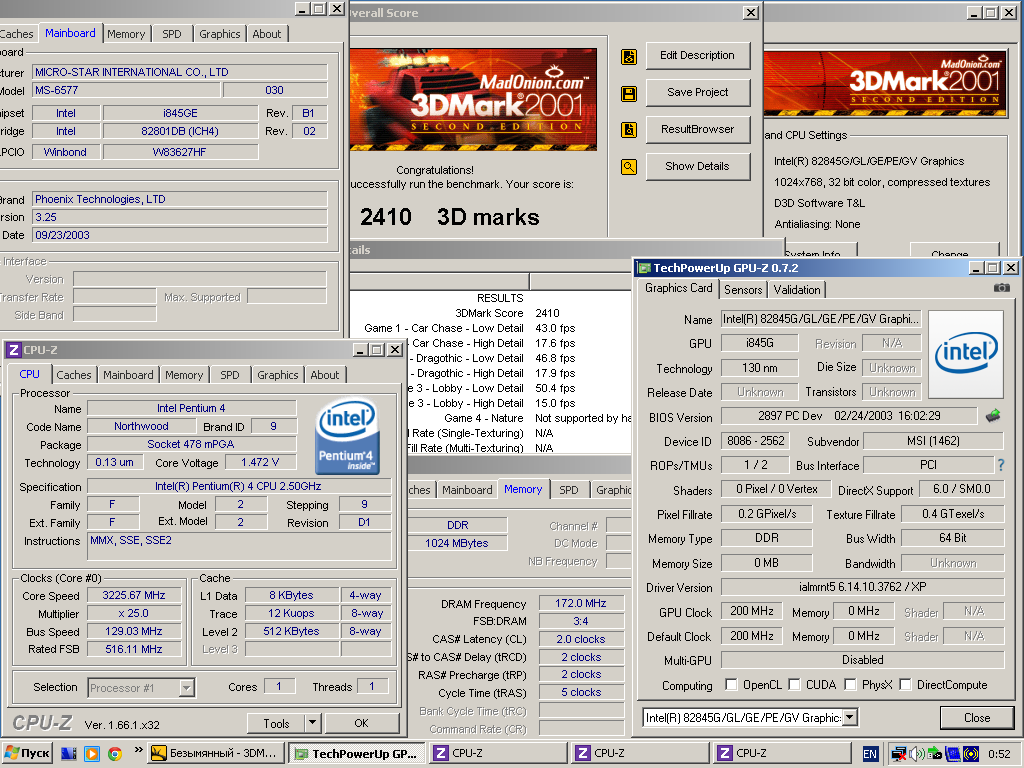Image resolution: width=1024 pixels, height=768 pixels.
Task: Switch to the Graphics tab in front CPU-Z
Action: [278, 375]
